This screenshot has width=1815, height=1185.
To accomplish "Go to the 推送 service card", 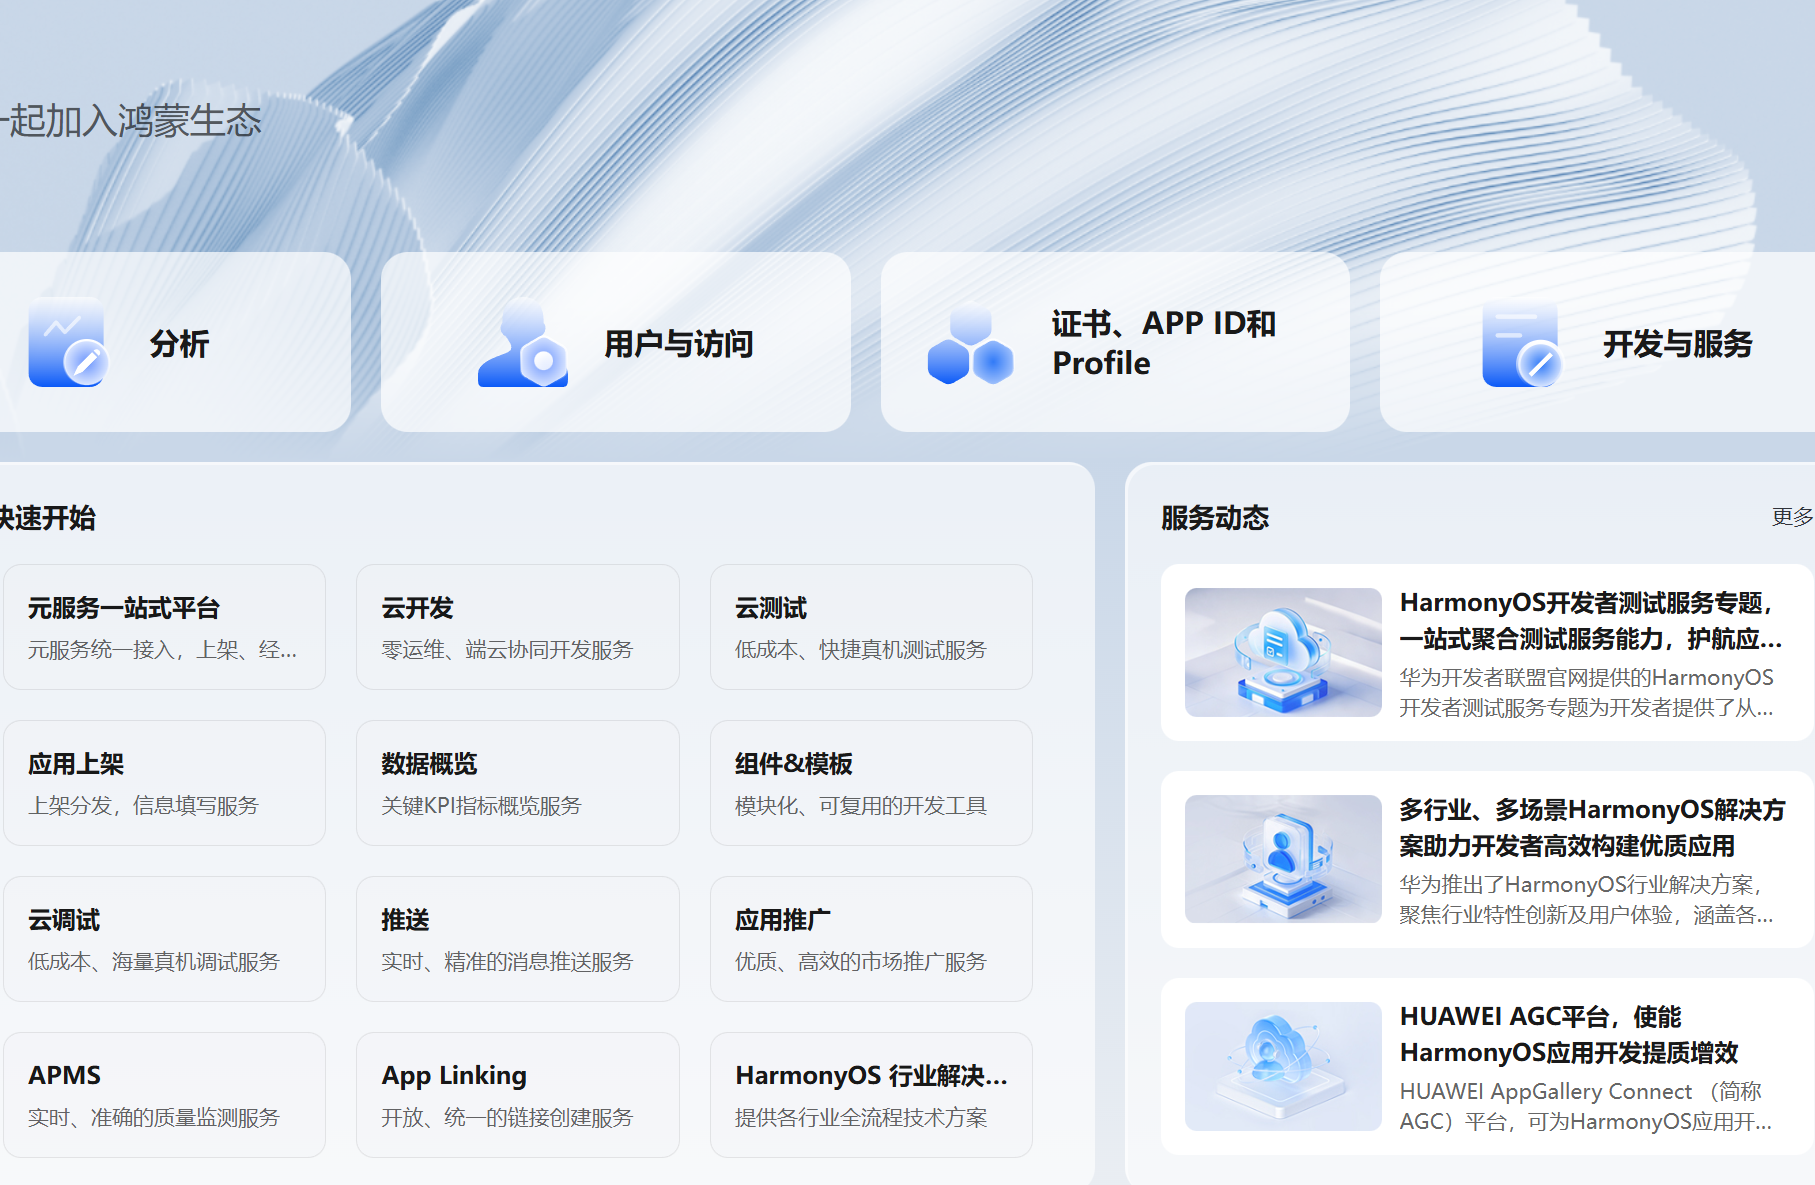I will click(x=518, y=939).
